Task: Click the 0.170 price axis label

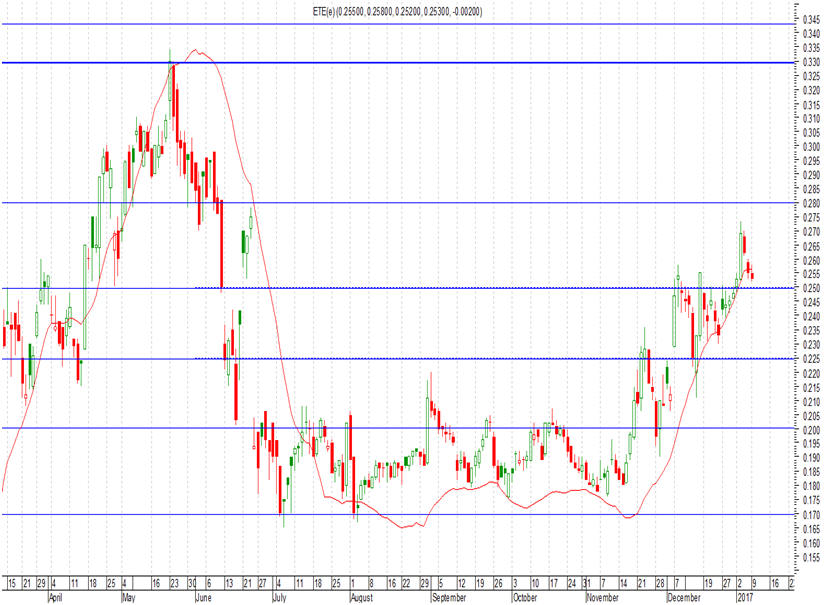Action: (811, 515)
